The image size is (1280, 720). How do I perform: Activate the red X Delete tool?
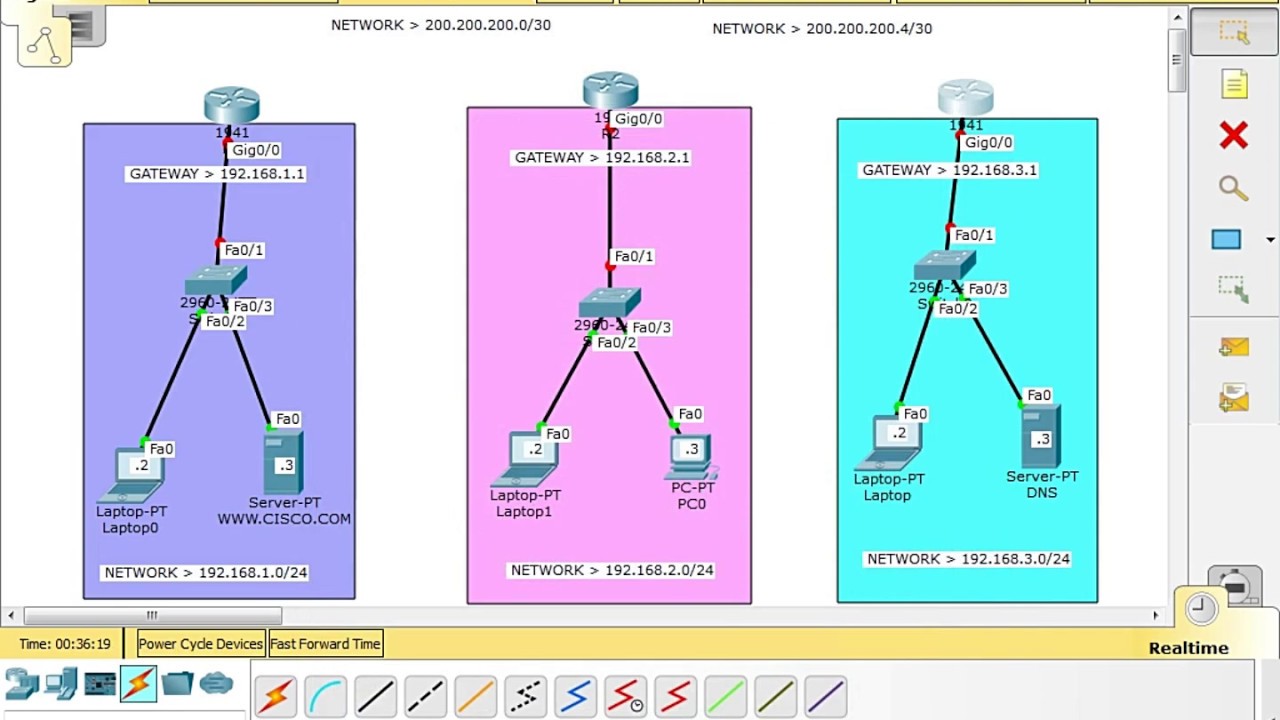[1234, 135]
